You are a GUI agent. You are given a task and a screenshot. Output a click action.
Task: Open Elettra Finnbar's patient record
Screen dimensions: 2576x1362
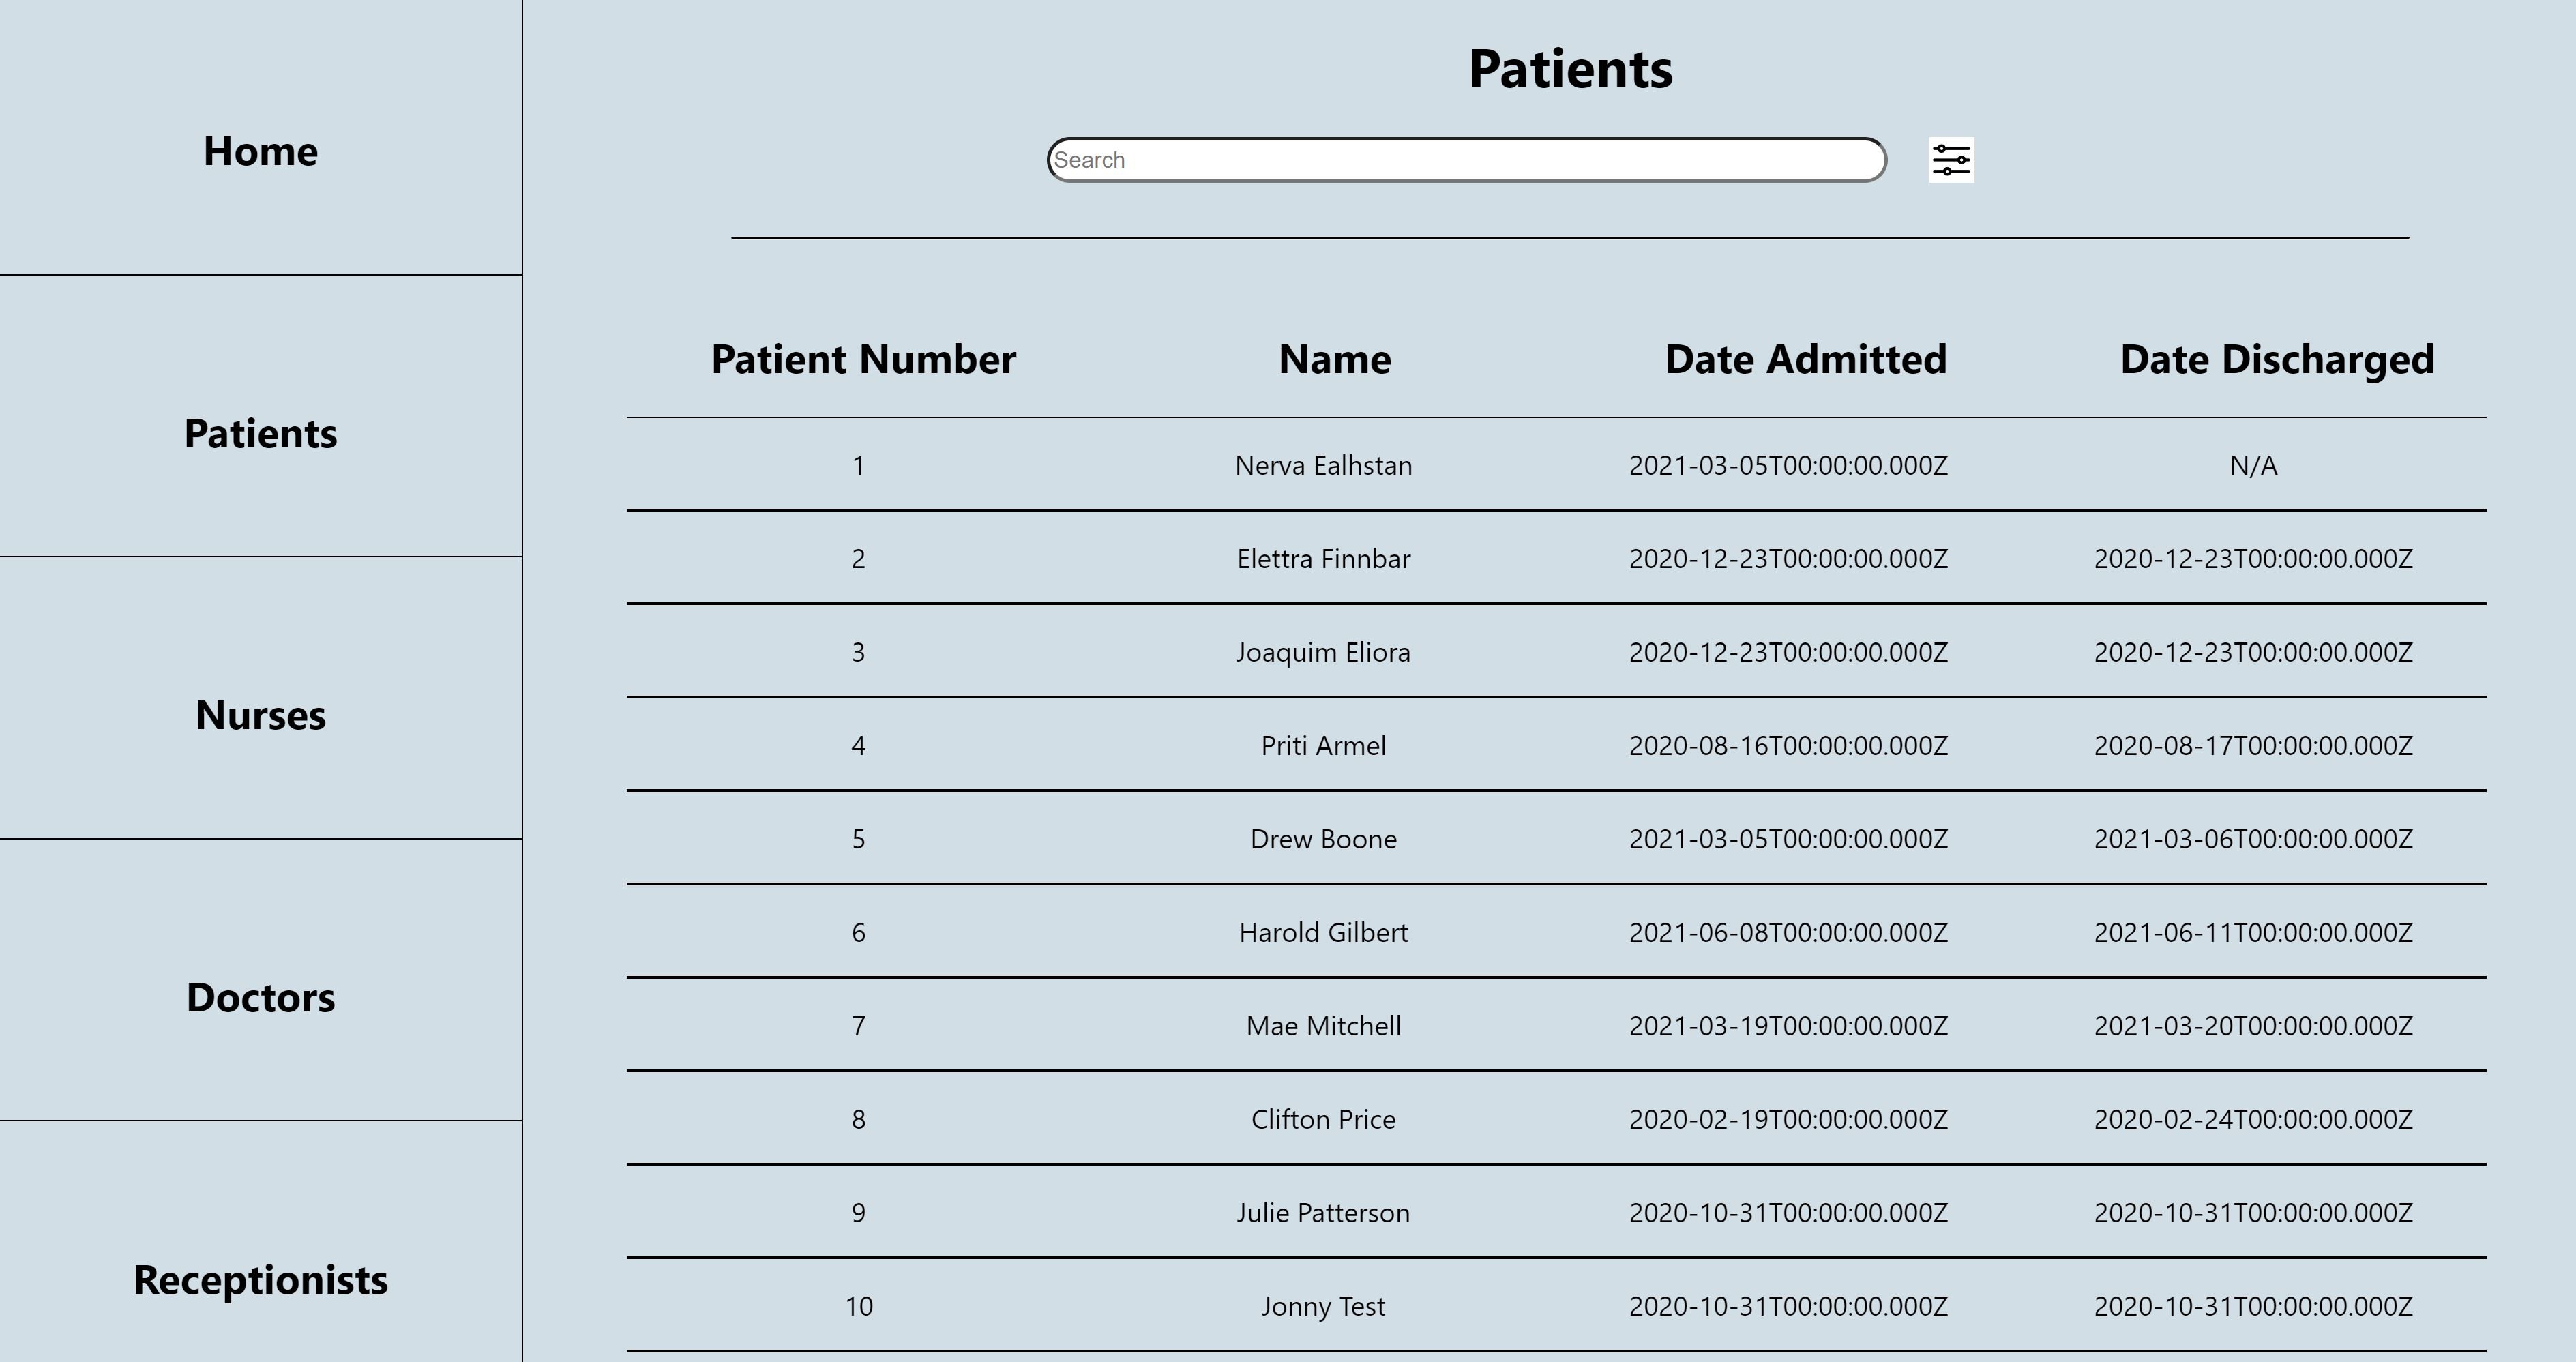(x=1323, y=559)
